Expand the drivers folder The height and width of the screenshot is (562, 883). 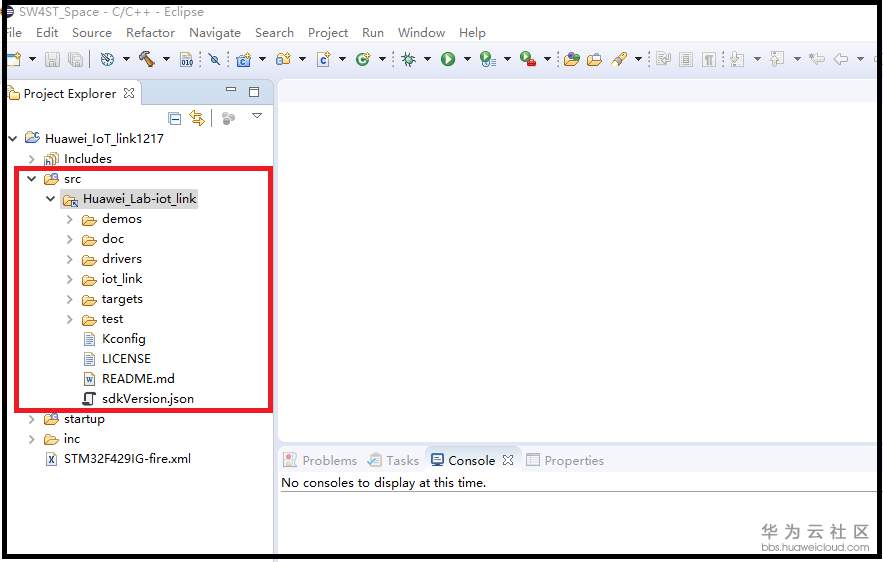pos(69,259)
